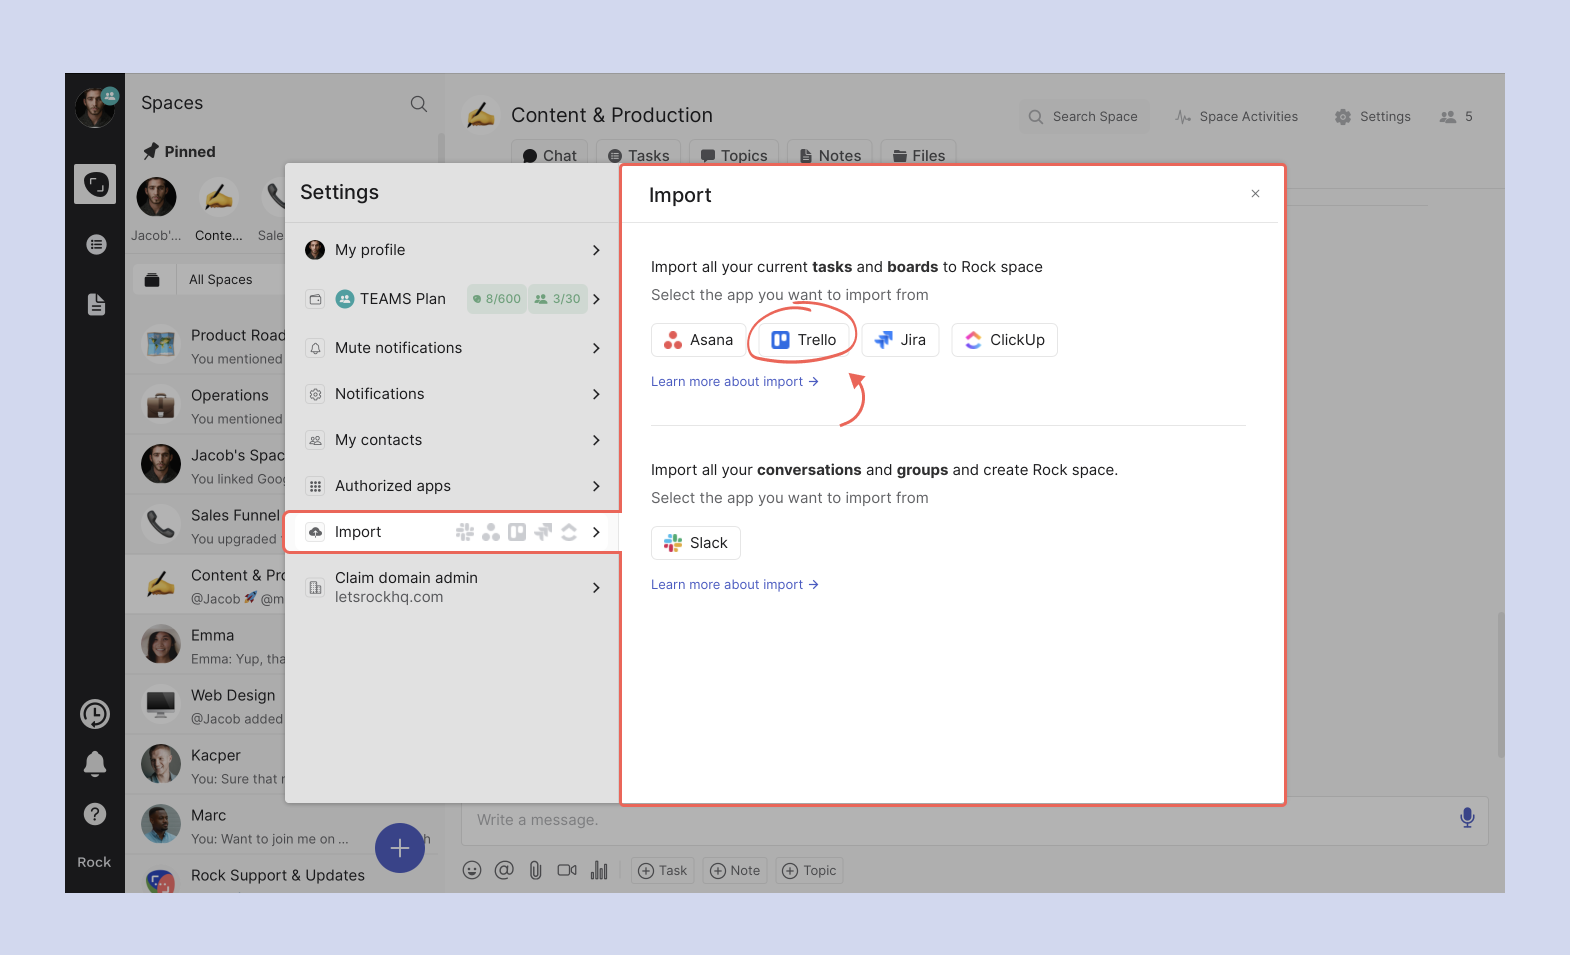Click the 8/600 usage badge
The width and height of the screenshot is (1570, 955).
tap(497, 299)
